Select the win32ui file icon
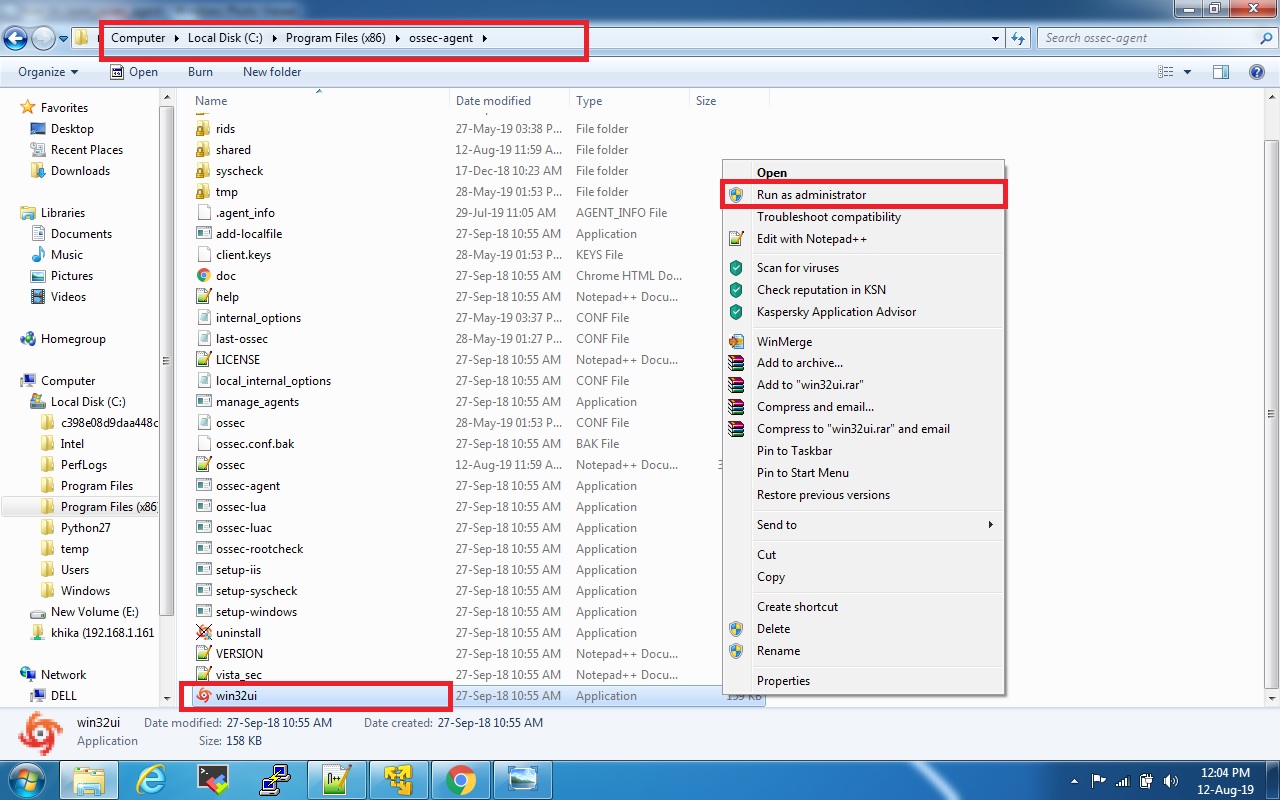Viewport: 1280px width, 800px height. pos(204,696)
